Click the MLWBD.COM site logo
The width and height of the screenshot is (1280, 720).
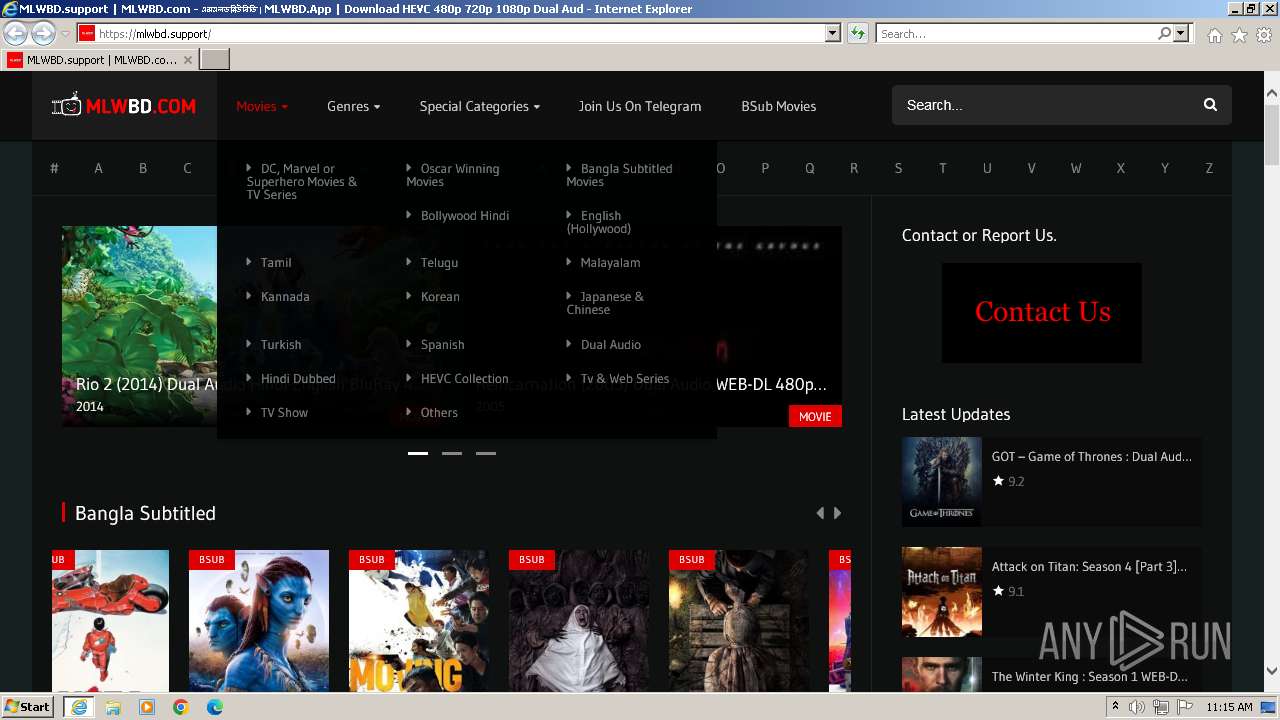click(124, 105)
